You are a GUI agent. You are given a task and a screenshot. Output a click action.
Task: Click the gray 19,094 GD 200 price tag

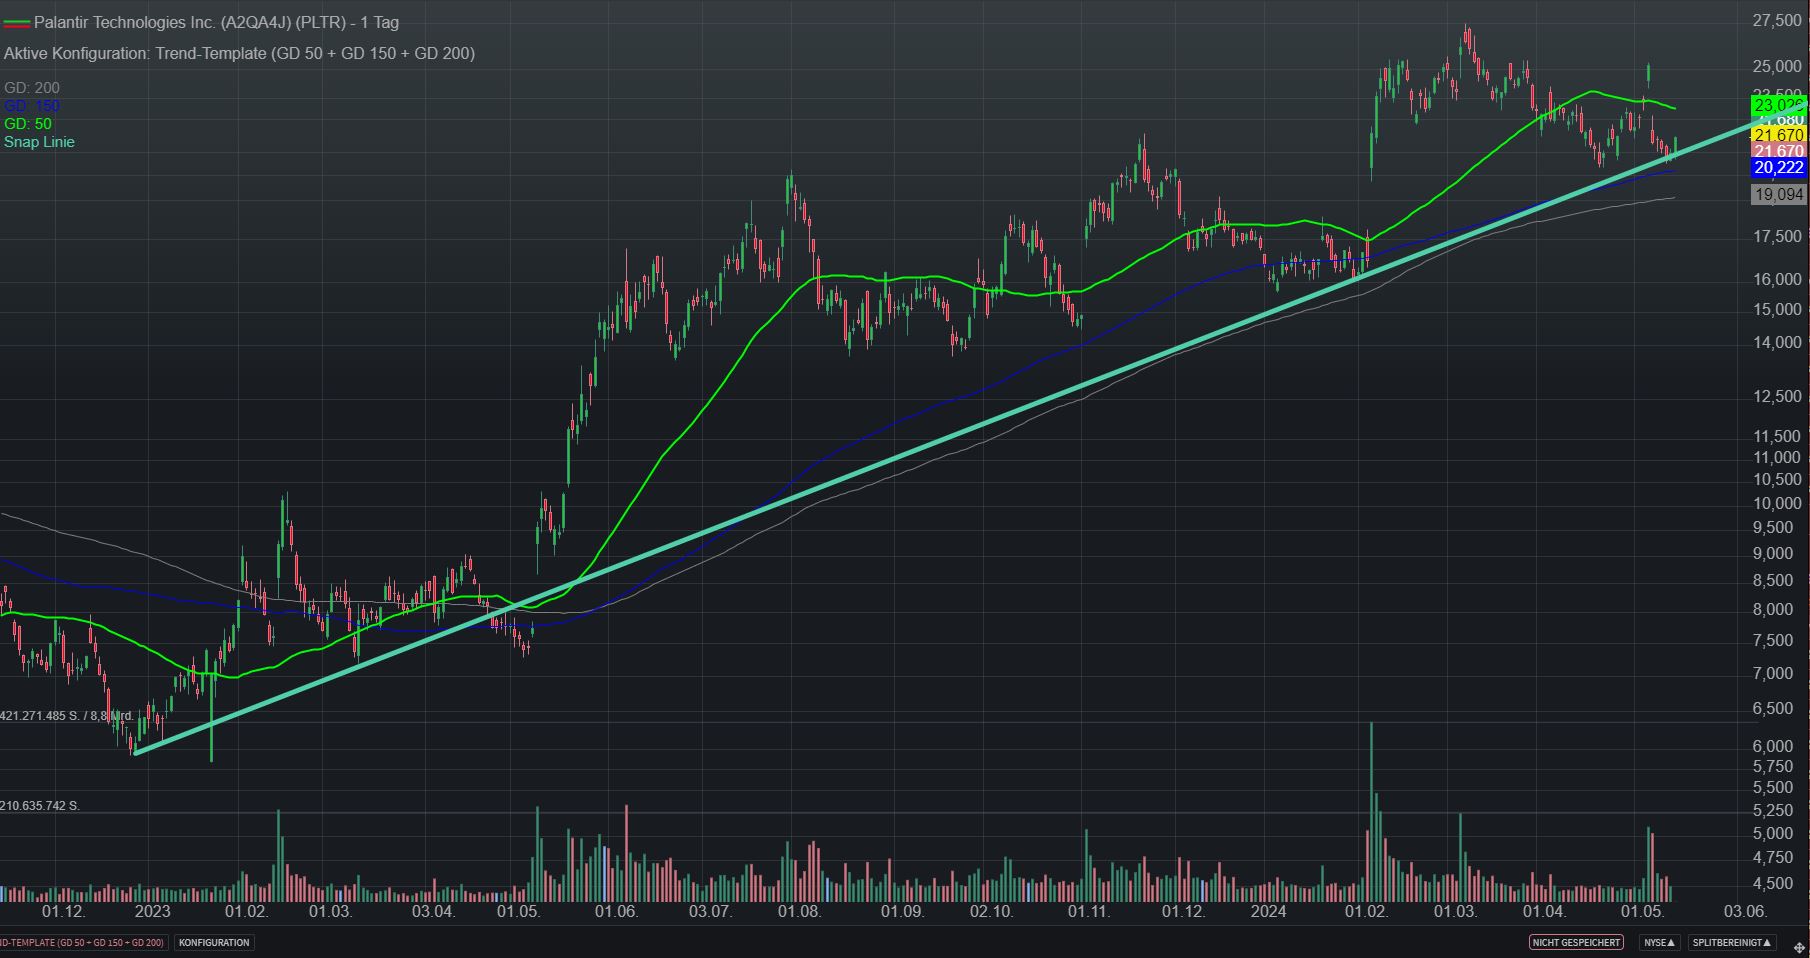coord(1778,195)
